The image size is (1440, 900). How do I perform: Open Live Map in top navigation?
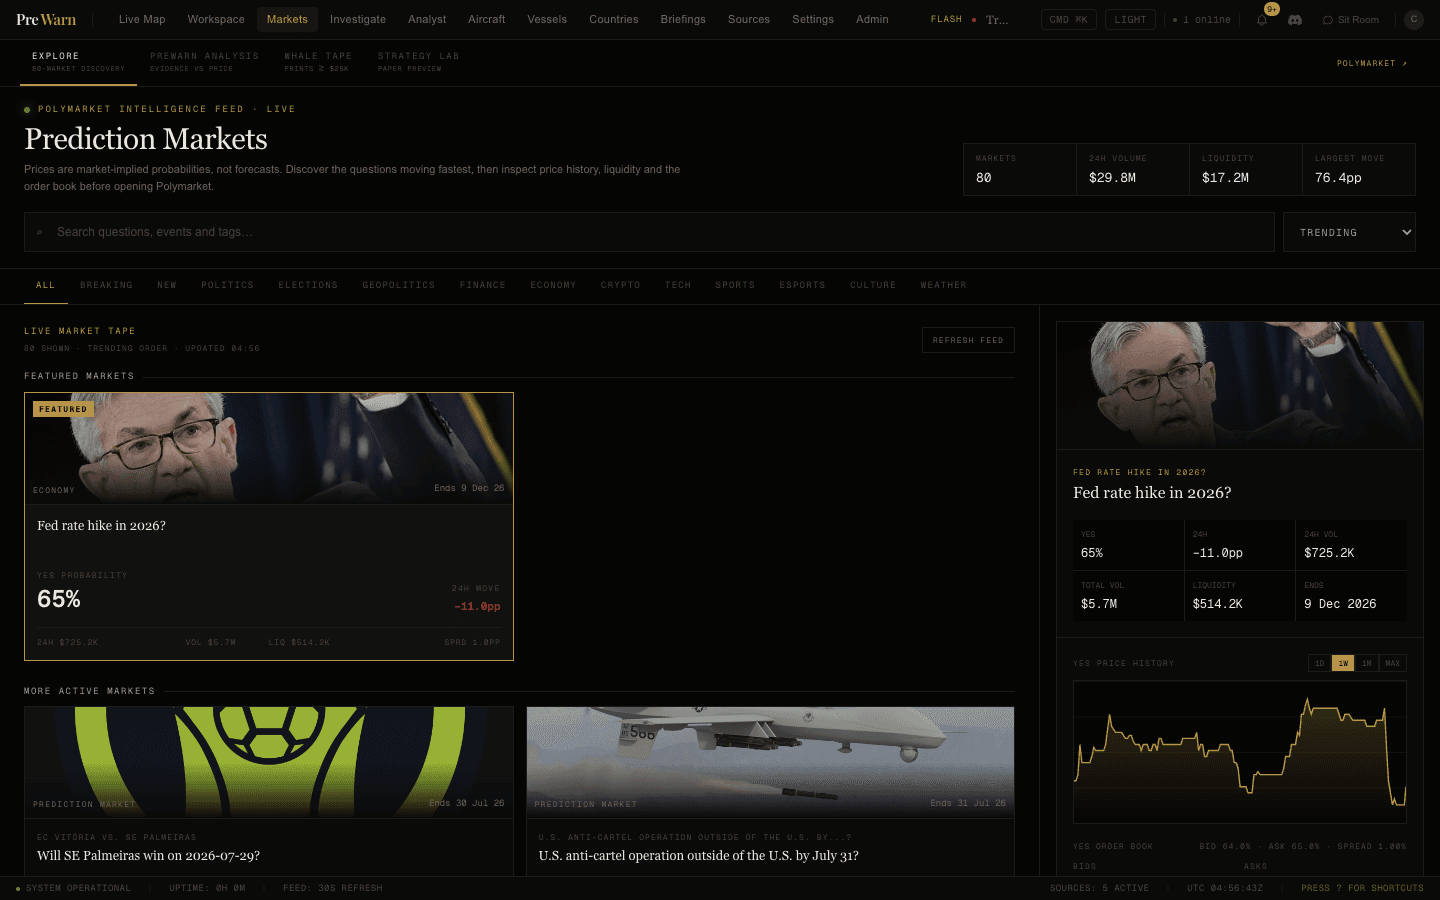point(142,19)
